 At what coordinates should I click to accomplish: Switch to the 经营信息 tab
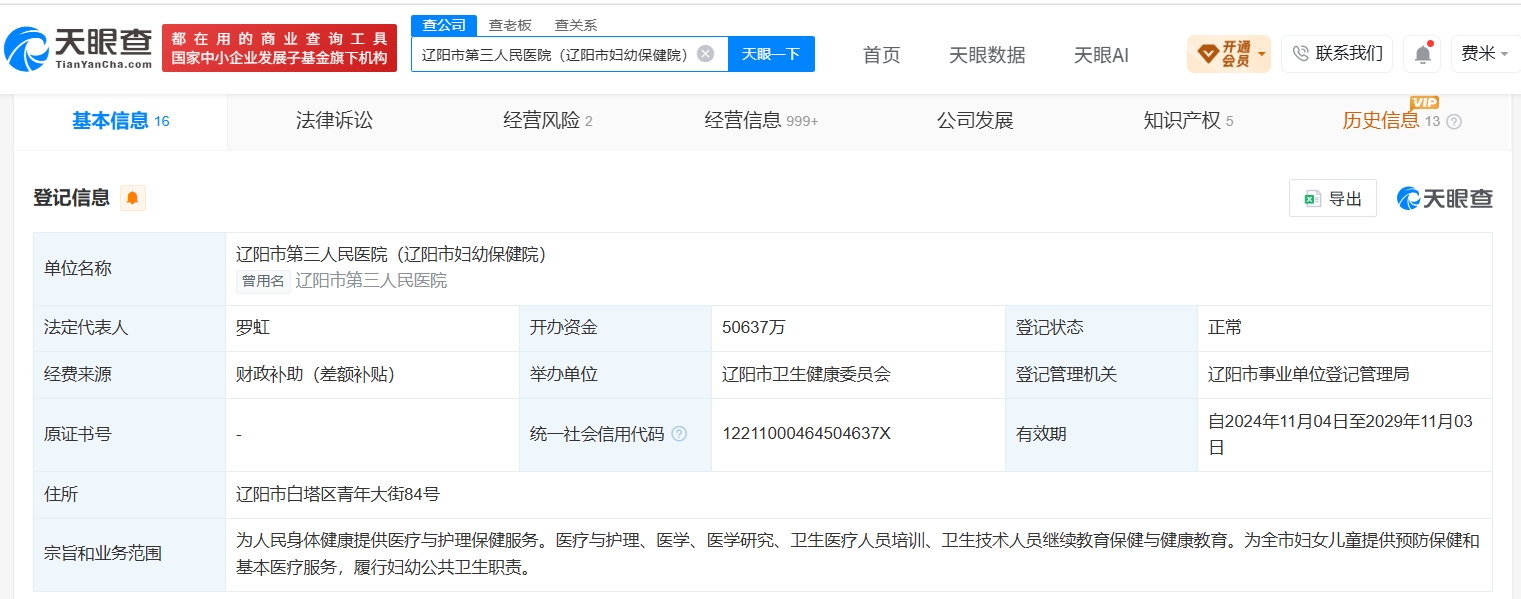click(x=761, y=121)
